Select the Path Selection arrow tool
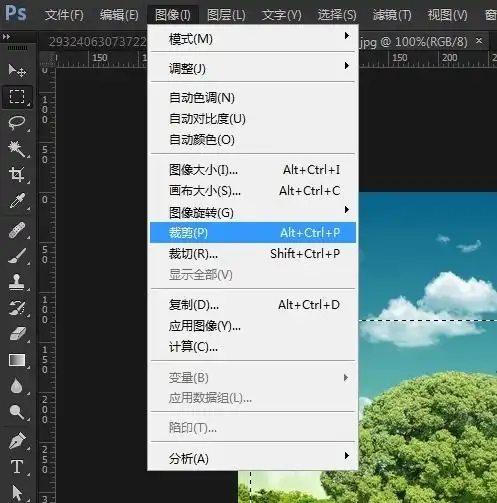Screen dimensions: 497x503 17,493
